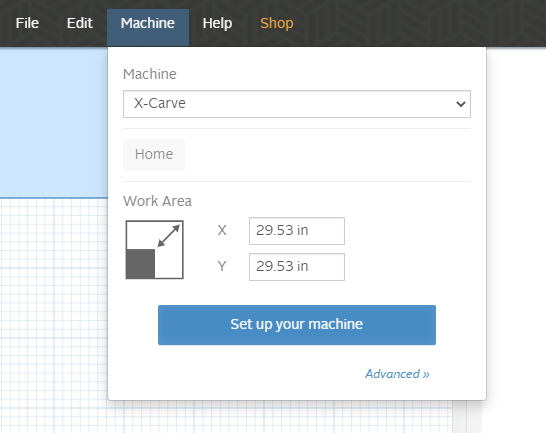
Task: Click the diagonal resize arrow in the work area icon
Action: (169, 236)
